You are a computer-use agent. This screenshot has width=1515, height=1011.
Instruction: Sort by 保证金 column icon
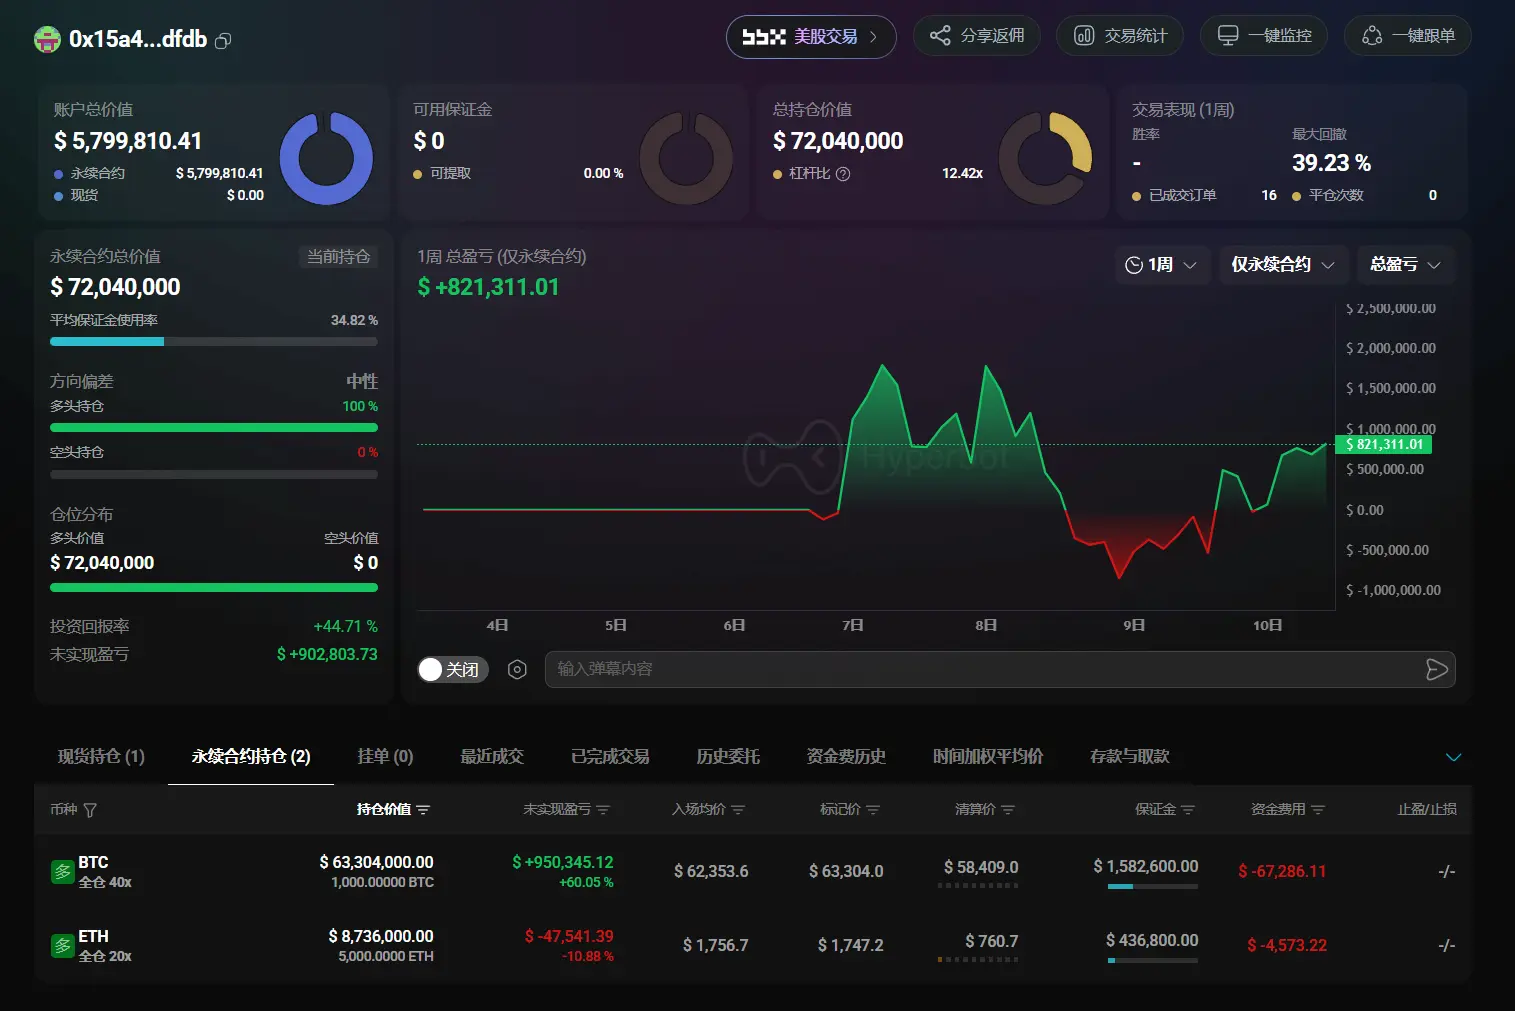coord(1188,810)
